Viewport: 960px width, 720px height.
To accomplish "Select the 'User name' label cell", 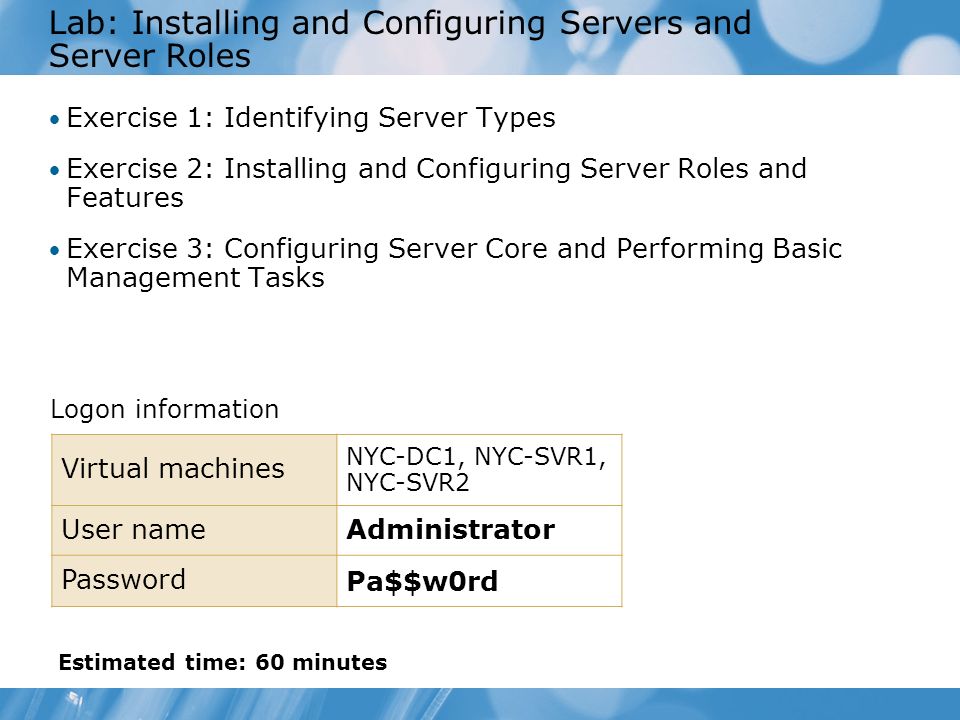I will 194,530.
